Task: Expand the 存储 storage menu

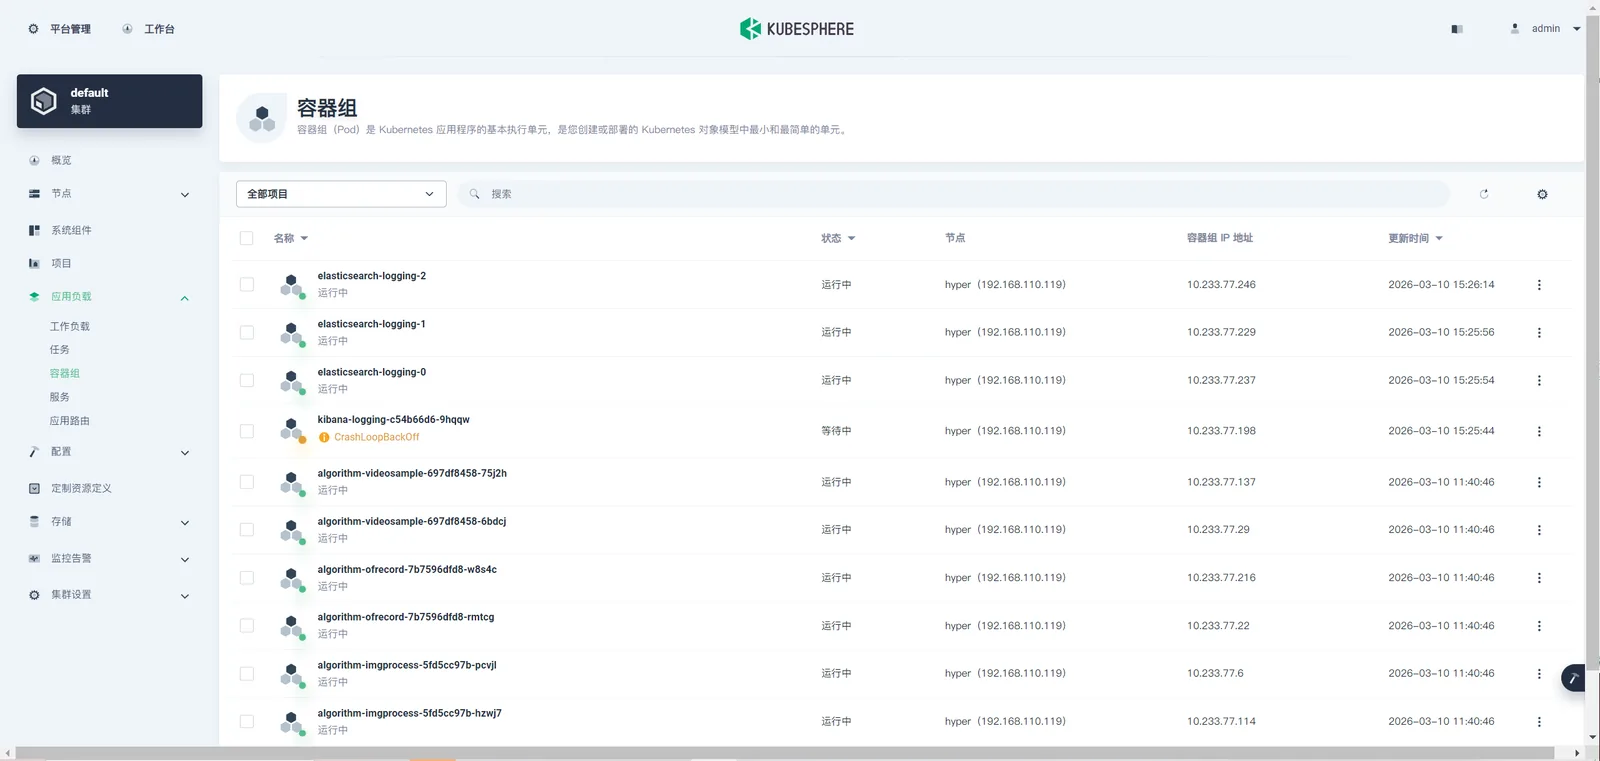Action: tap(109, 522)
